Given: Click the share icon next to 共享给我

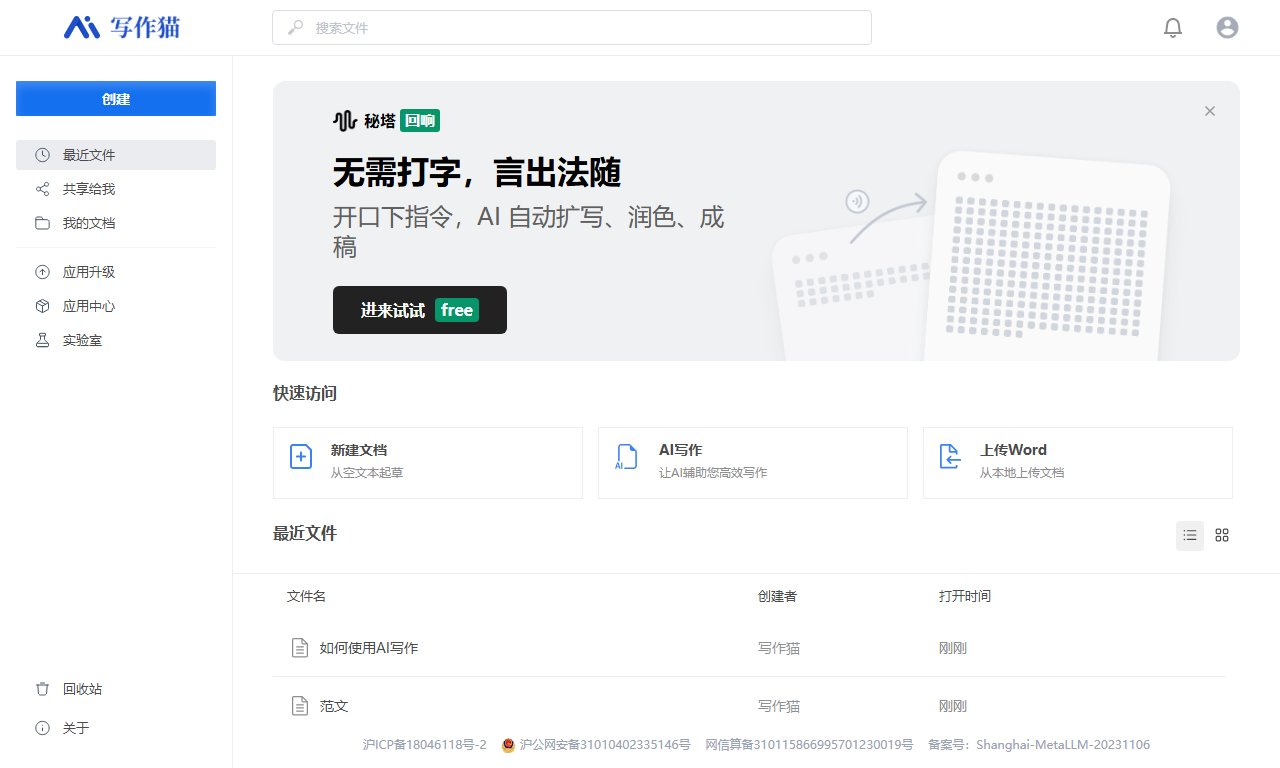Looking at the screenshot, I should 42,189.
